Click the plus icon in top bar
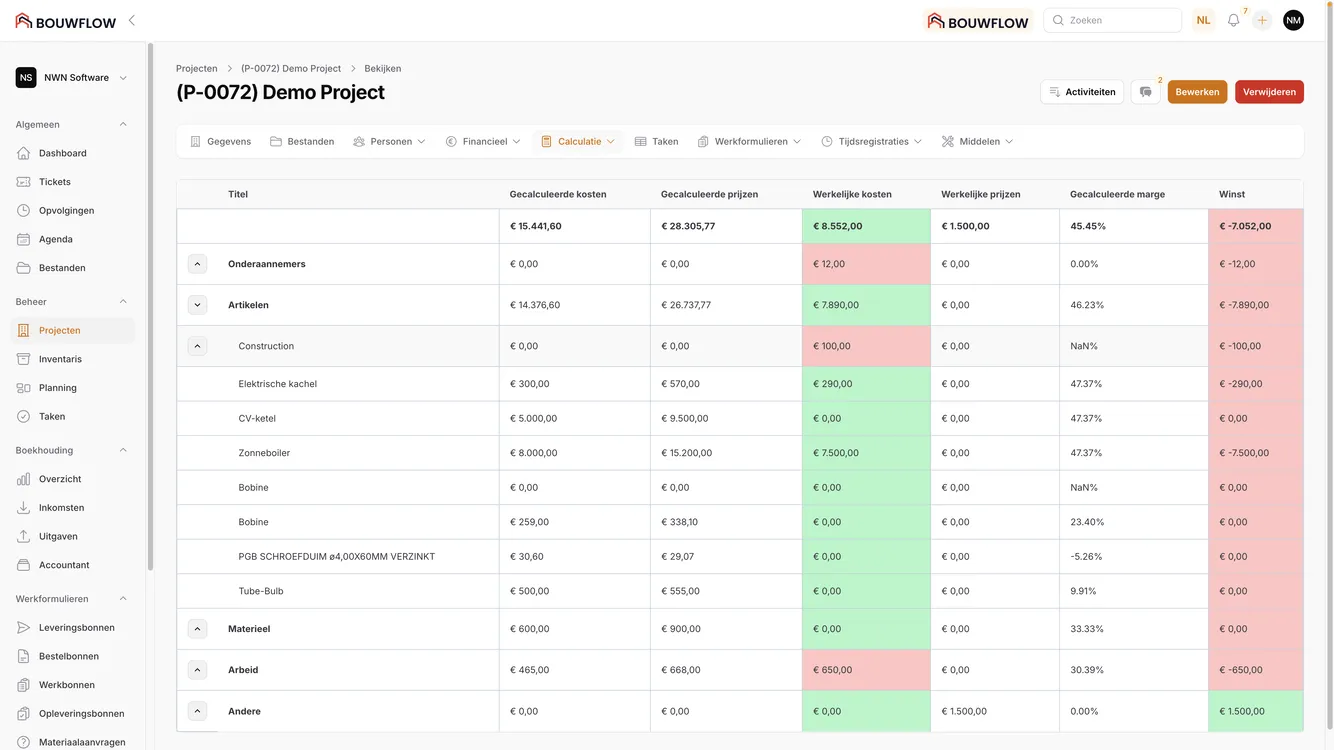1334x750 pixels. click(1262, 20)
